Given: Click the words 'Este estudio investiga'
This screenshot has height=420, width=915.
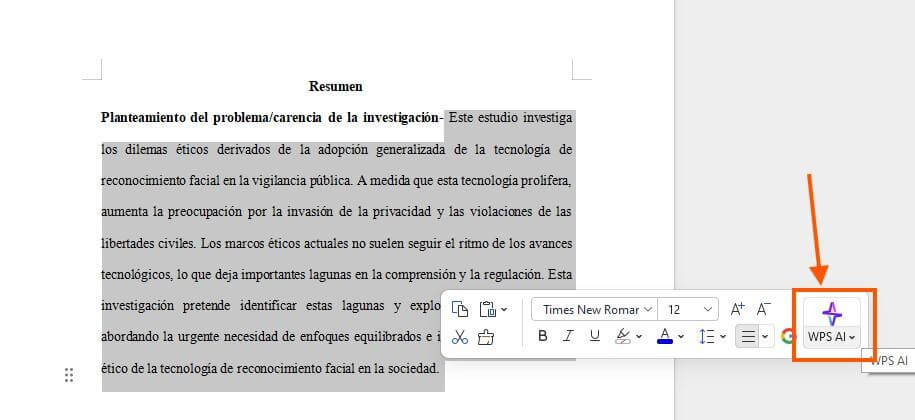Looking at the screenshot, I should click(511, 117).
